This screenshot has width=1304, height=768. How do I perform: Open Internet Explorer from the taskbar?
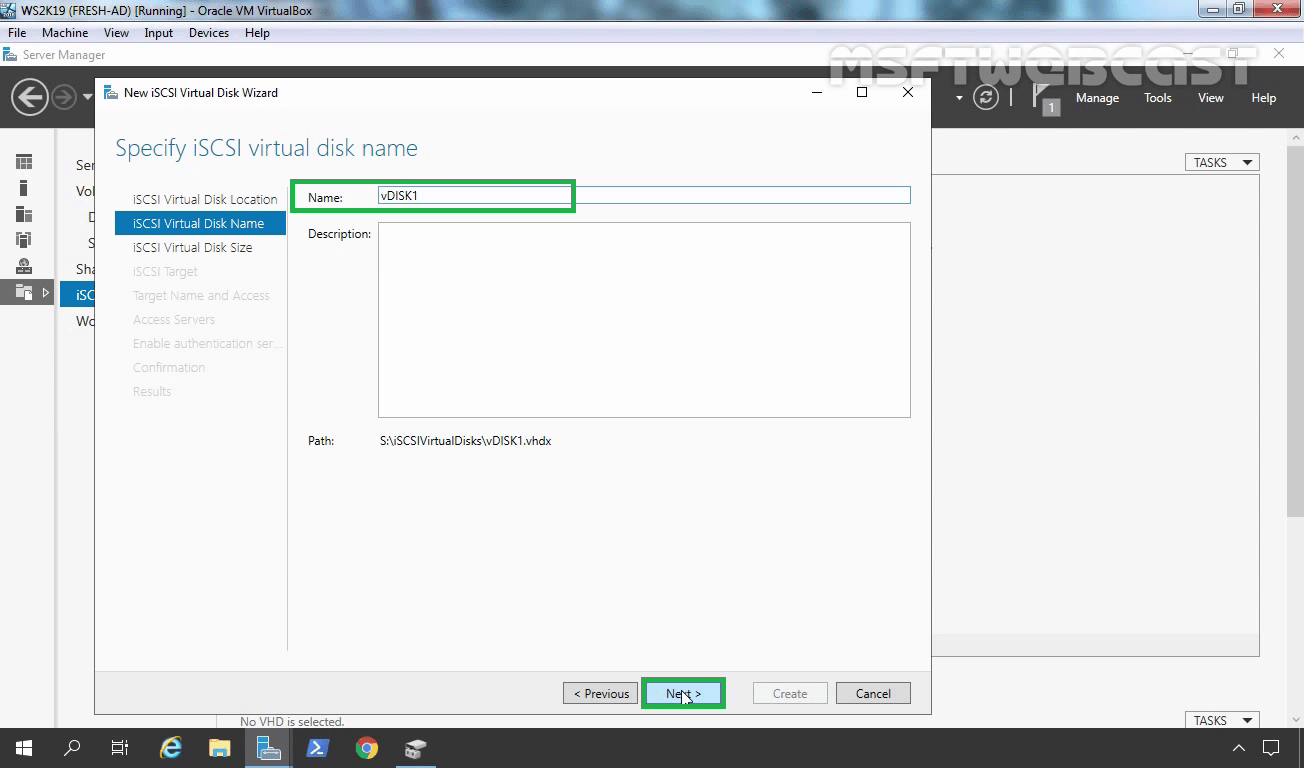(x=171, y=747)
